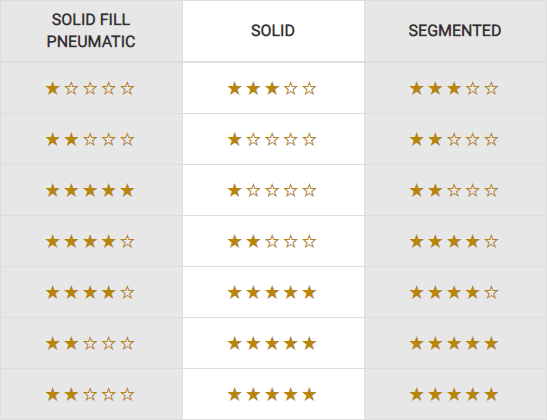Click the SEGMENTED column header
This screenshot has width=547, height=420.
(x=455, y=31)
